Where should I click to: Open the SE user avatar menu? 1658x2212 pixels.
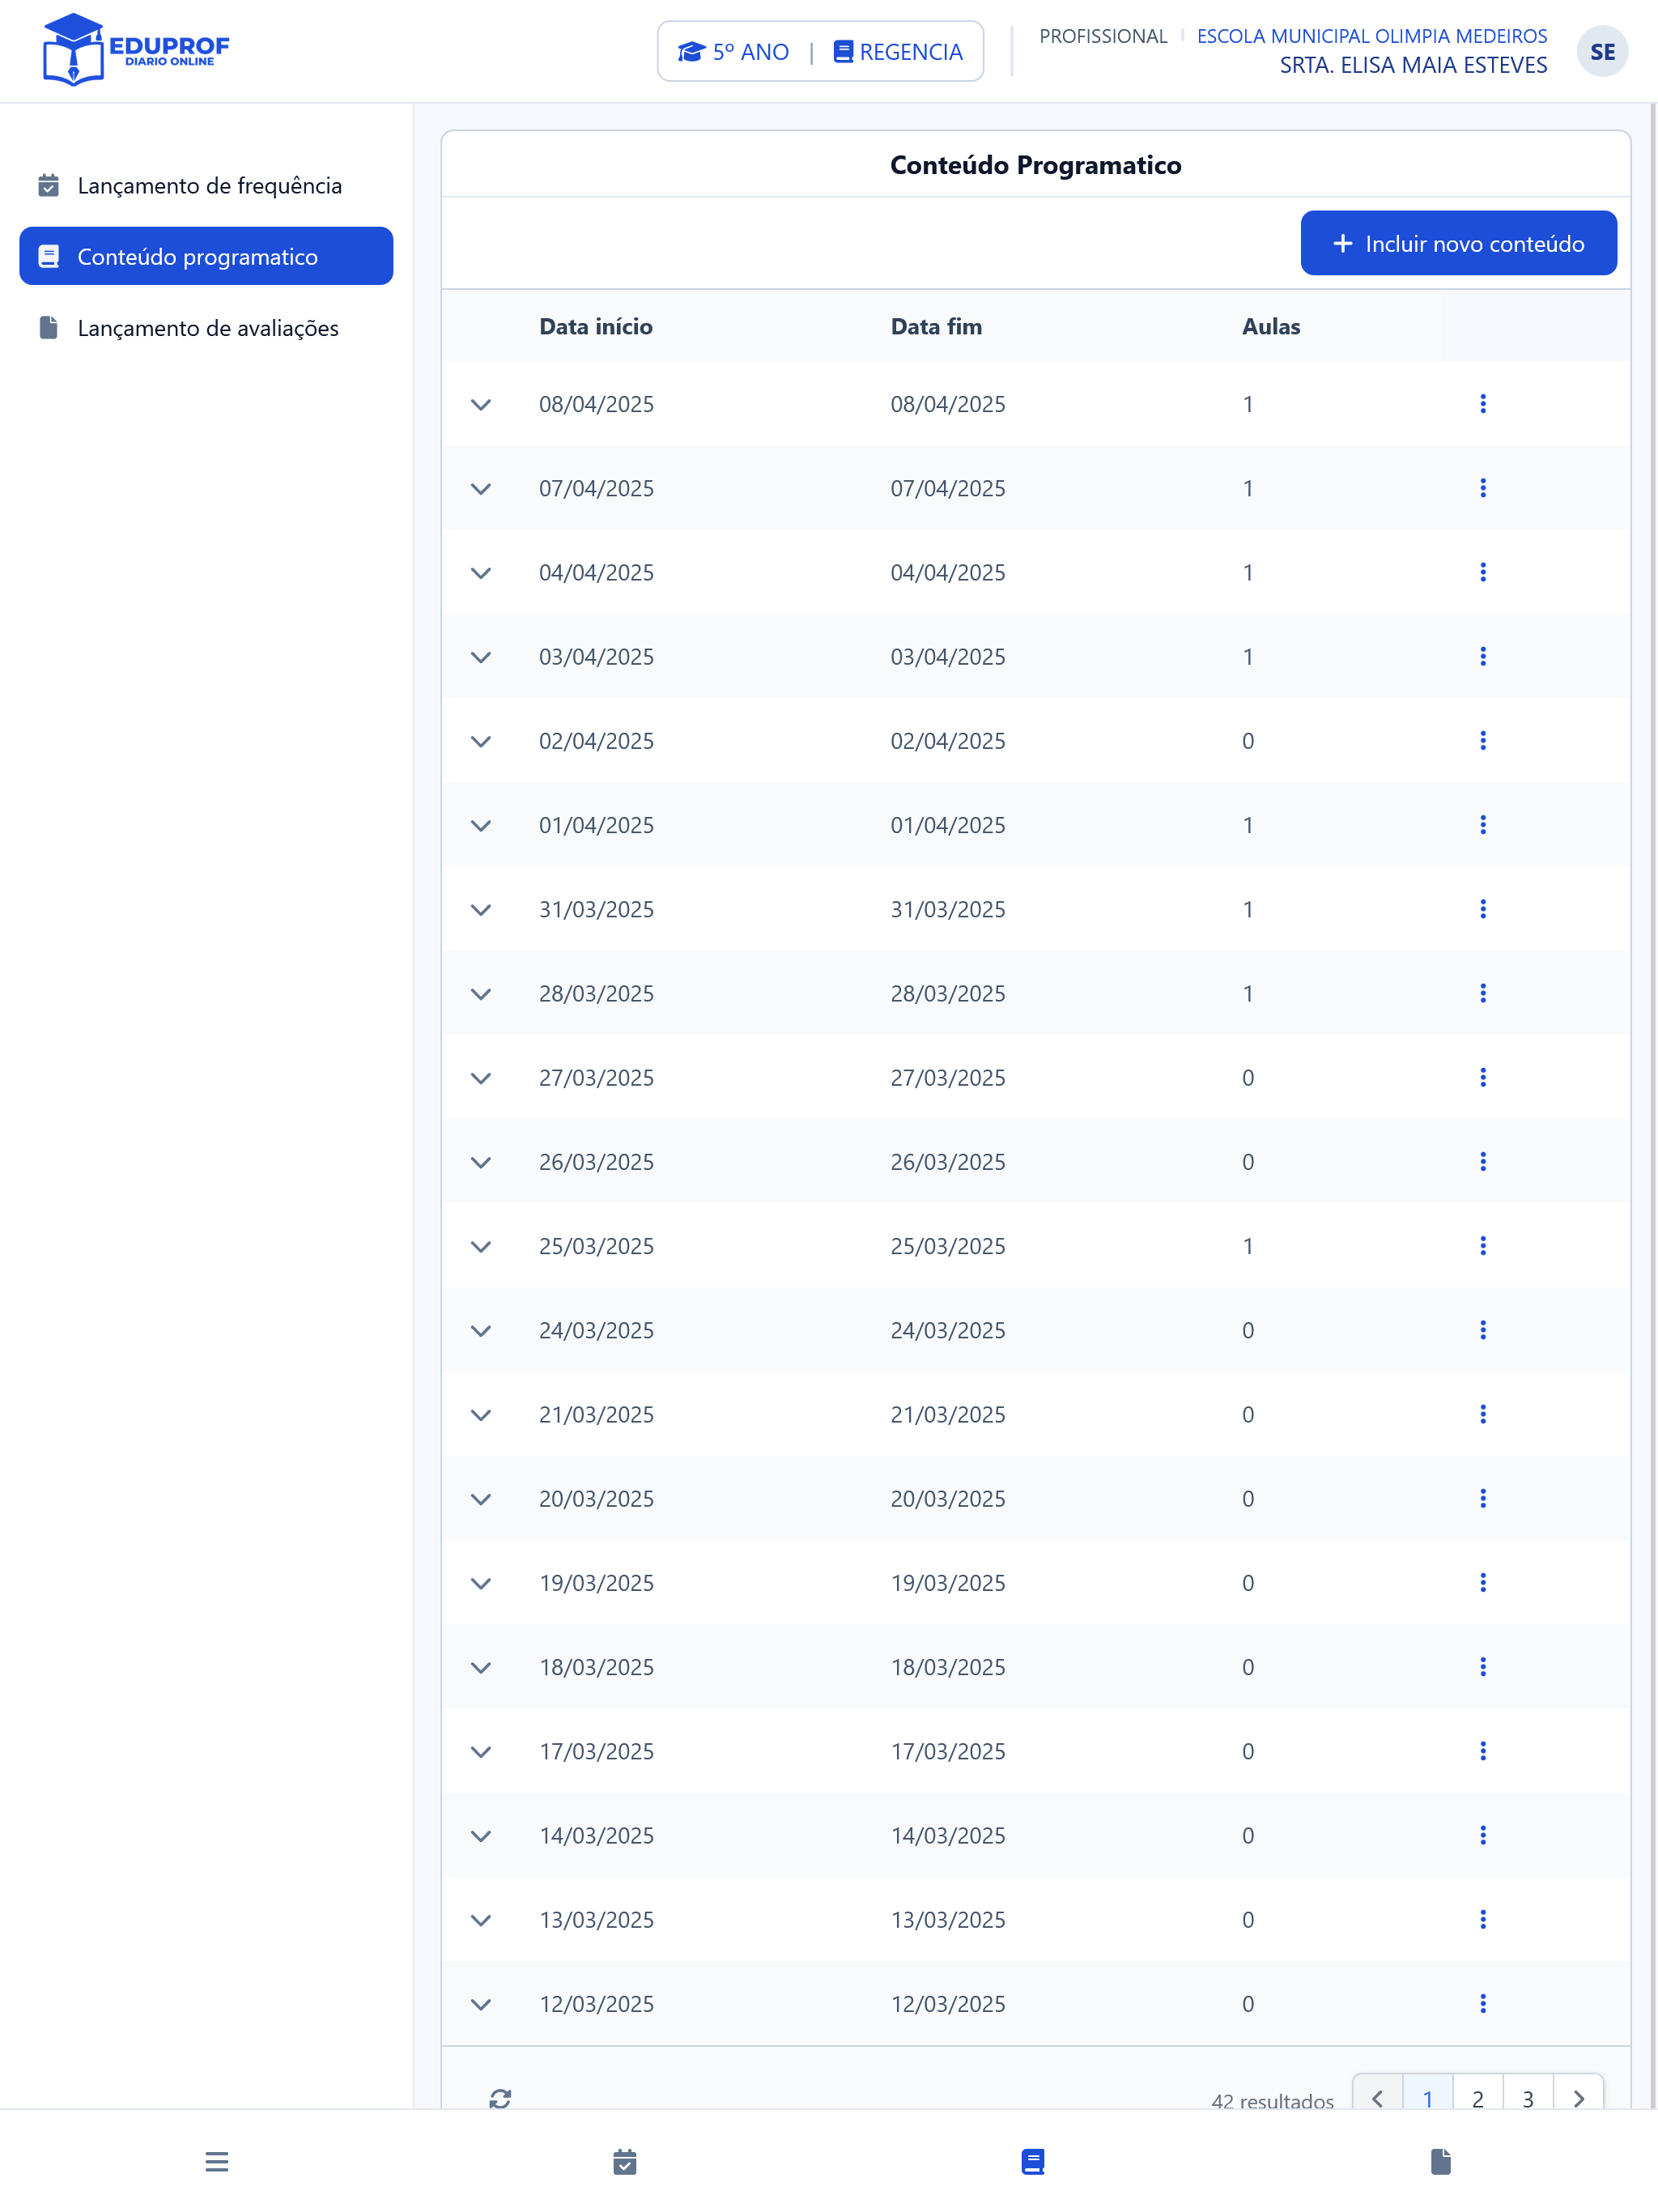point(1602,51)
